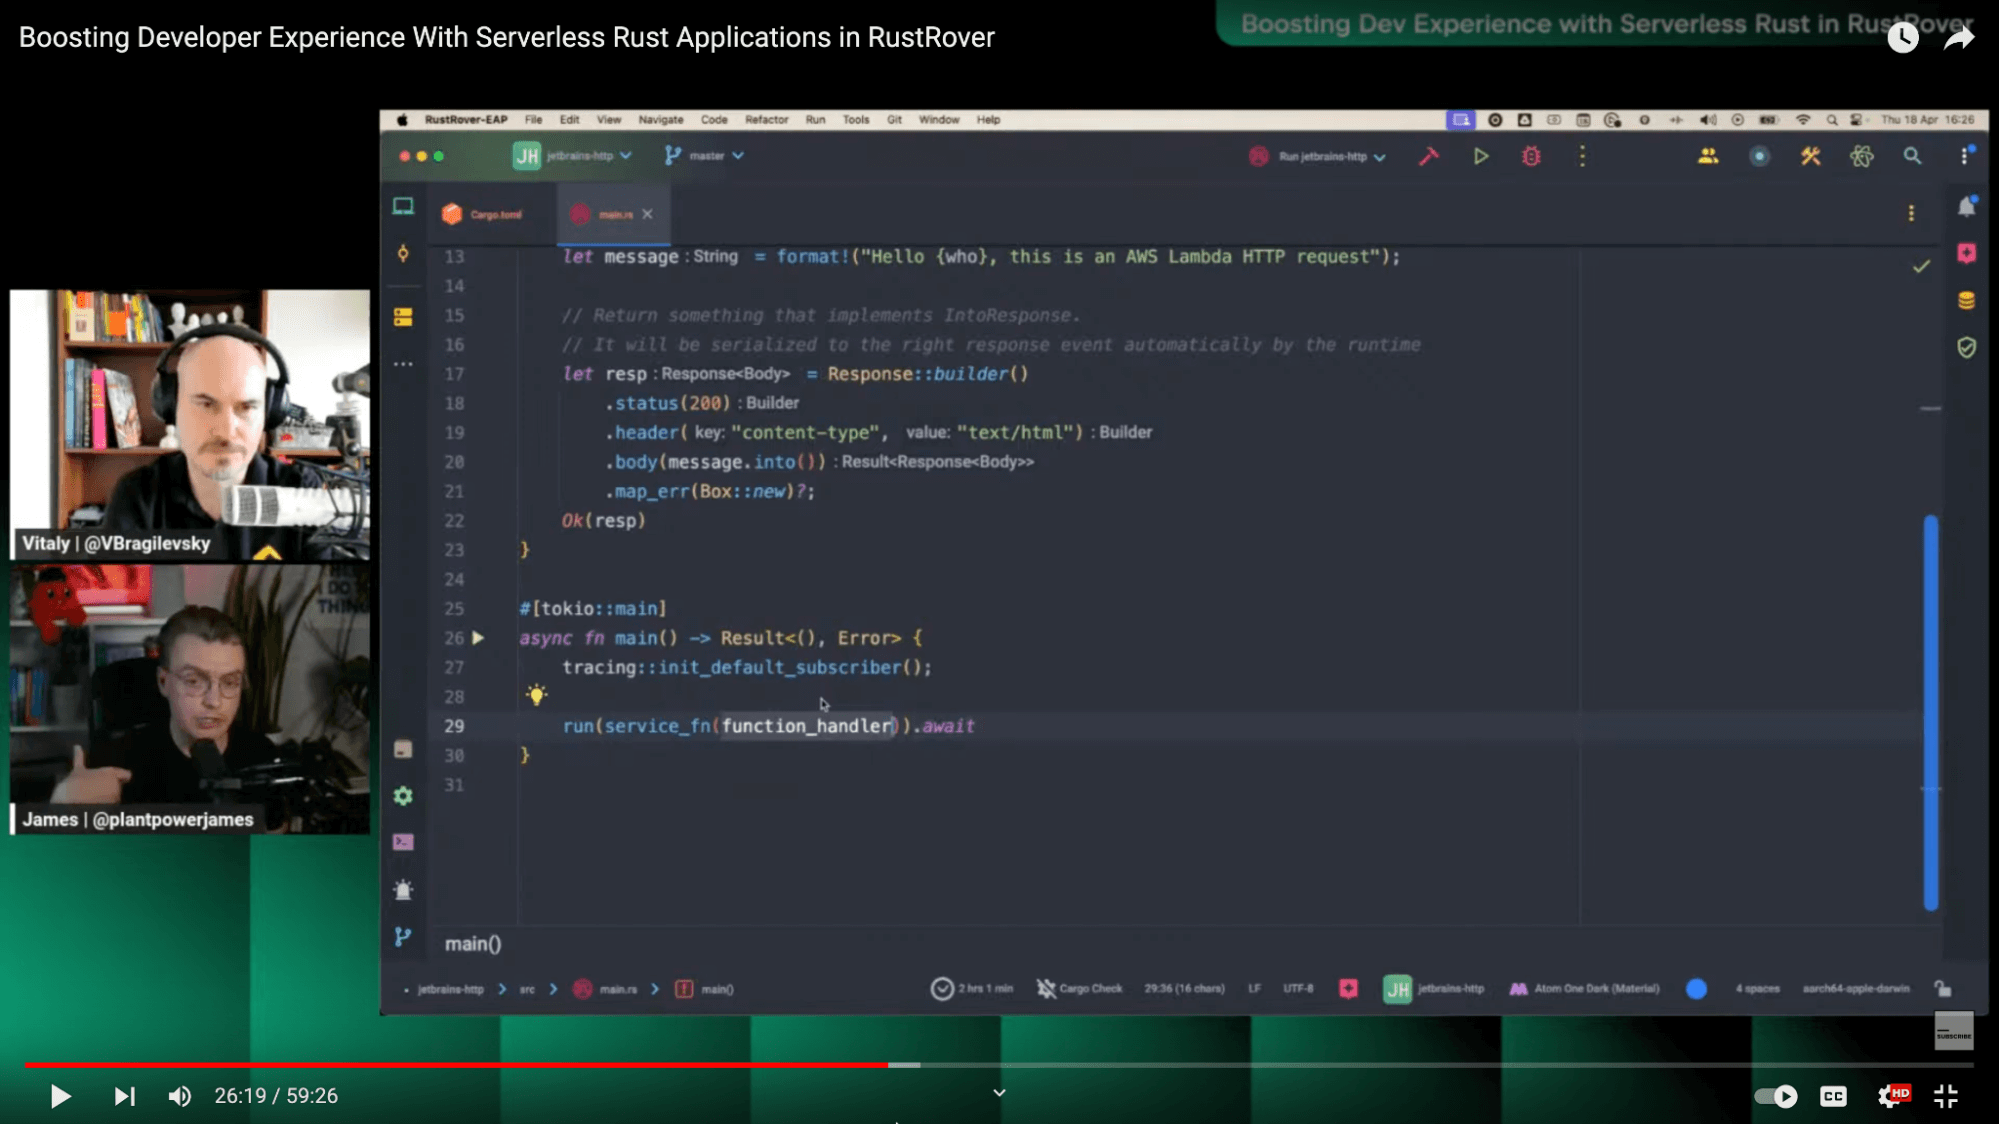Click UTF-8 encoding in status bar
The height and width of the screenshot is (1125, 1999).
(1298, 988)
